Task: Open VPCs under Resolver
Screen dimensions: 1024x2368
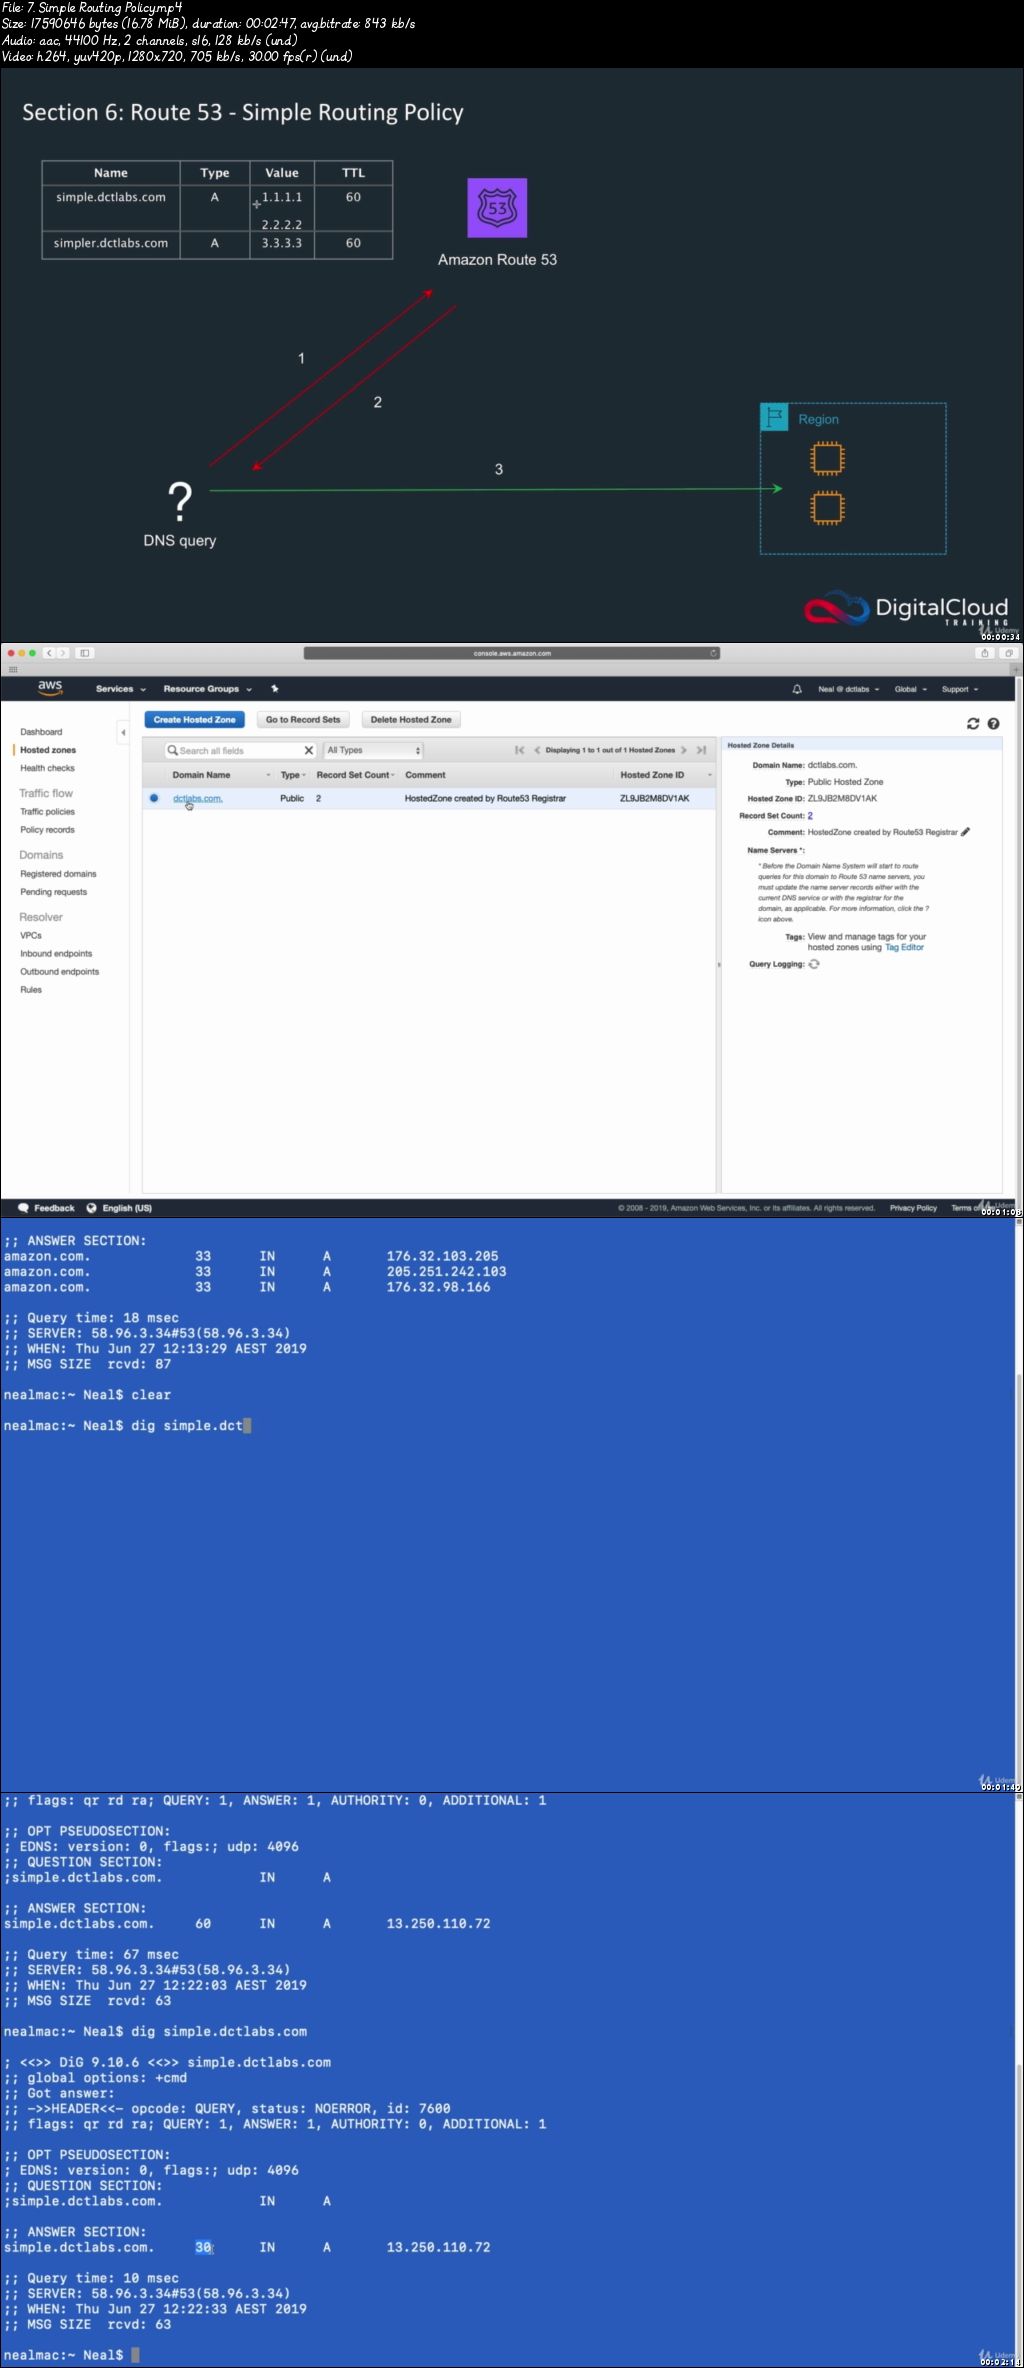Action: pos(31,936)
